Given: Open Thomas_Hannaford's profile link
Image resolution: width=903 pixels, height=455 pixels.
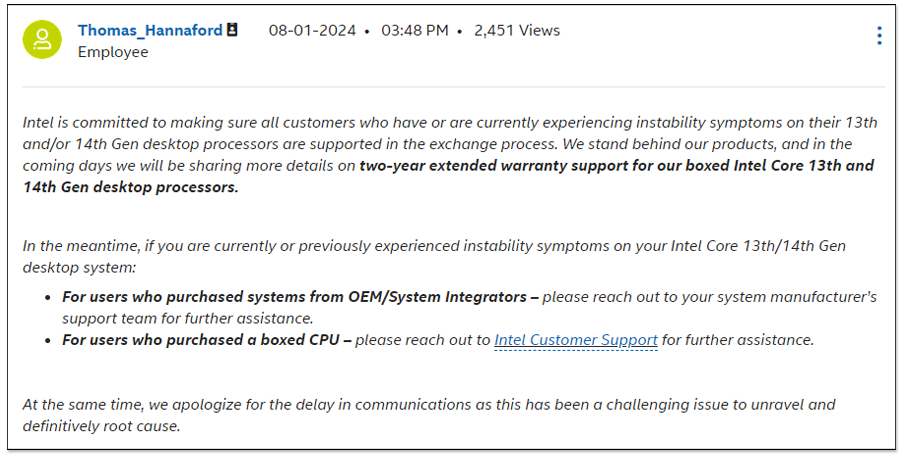Looking at the screenshot, I should [x=150, y=31].
